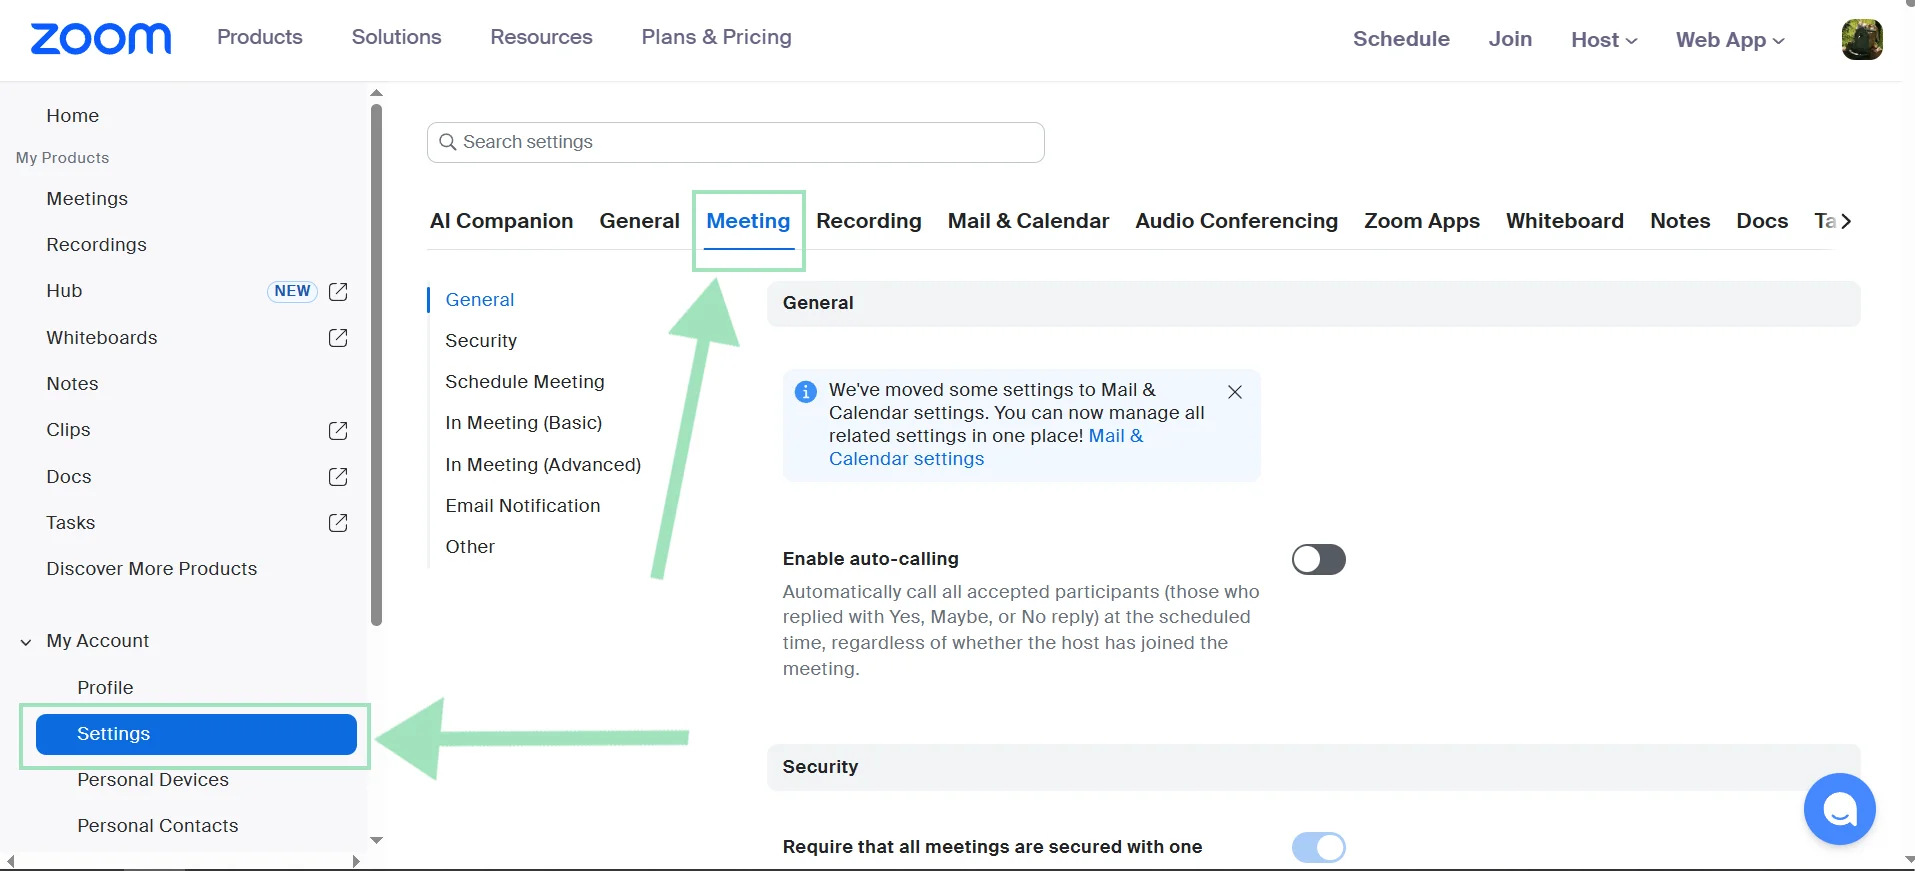This screenshot has width=1915, height=871.
Task: Toggle Enable auto-calling switch
Action: [1318, 559]
